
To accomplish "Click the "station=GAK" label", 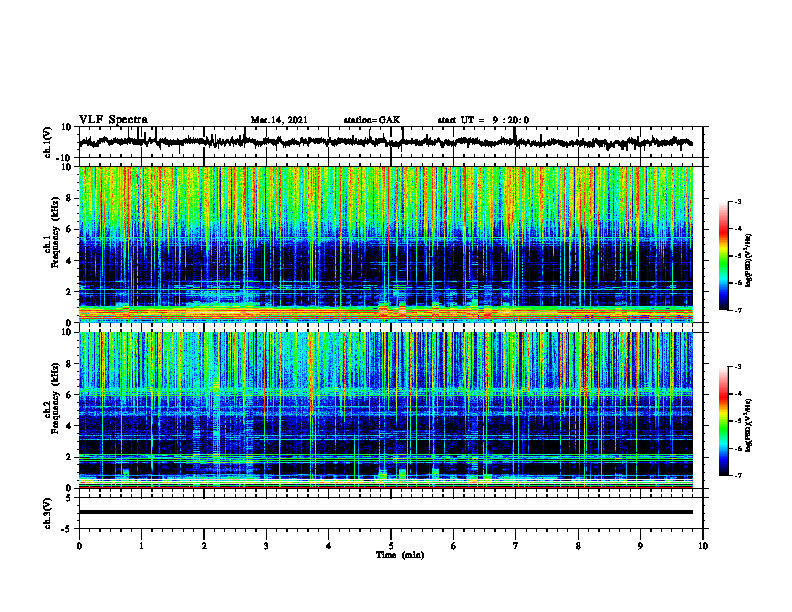I will 372,120.
